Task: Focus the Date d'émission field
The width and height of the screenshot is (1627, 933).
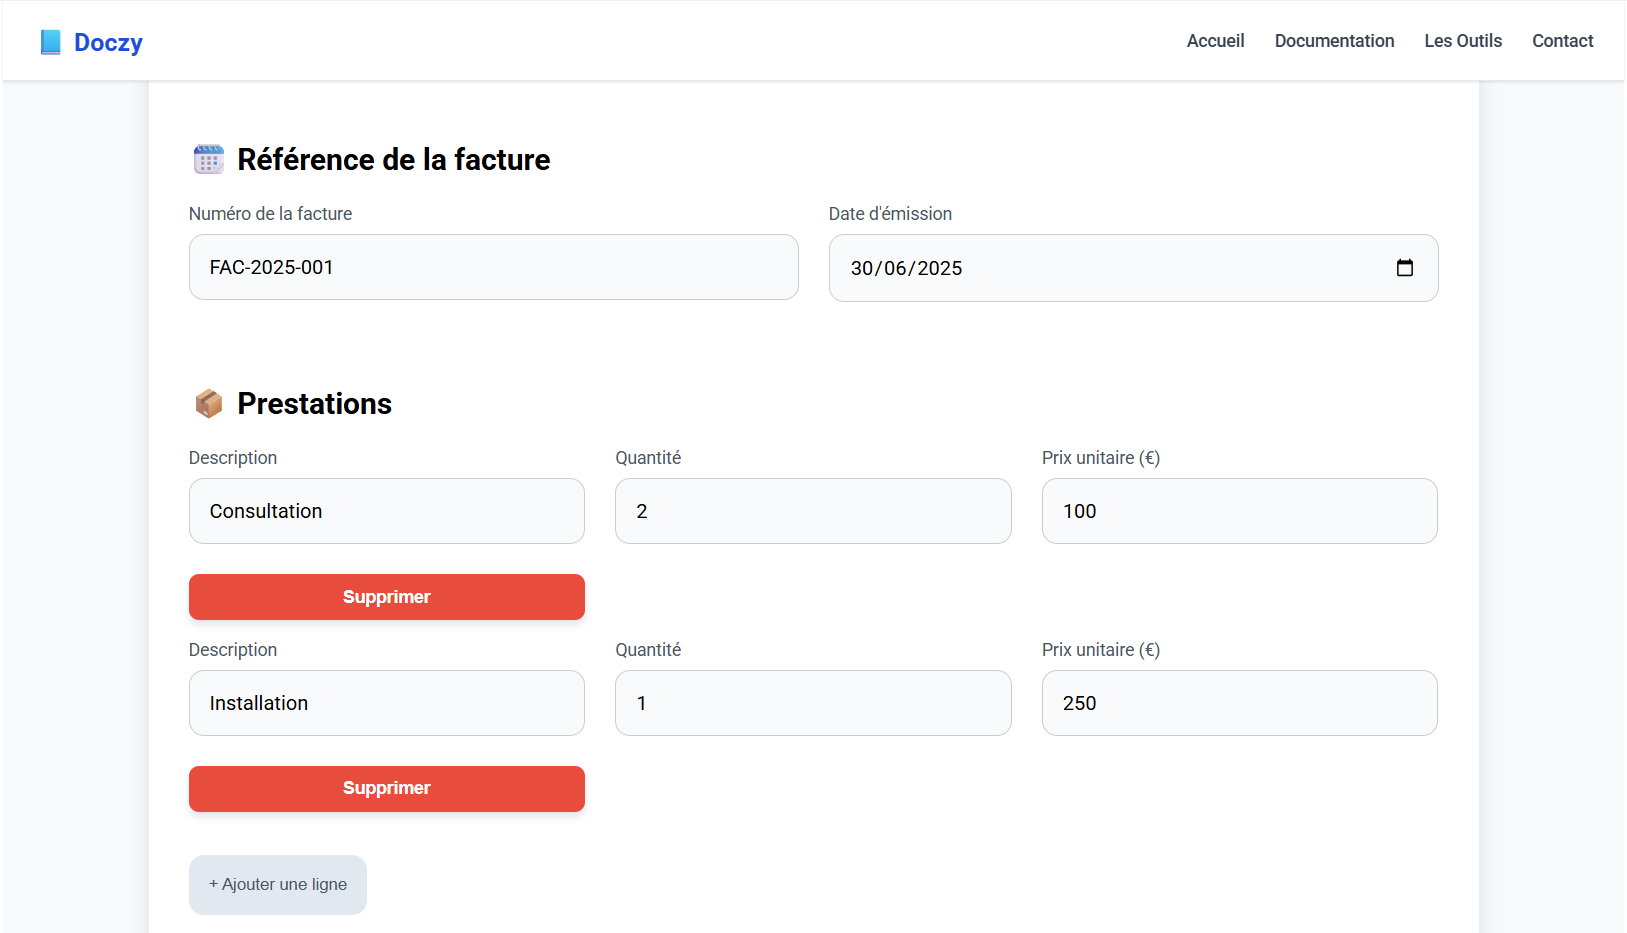Action: coord(1100,268)
